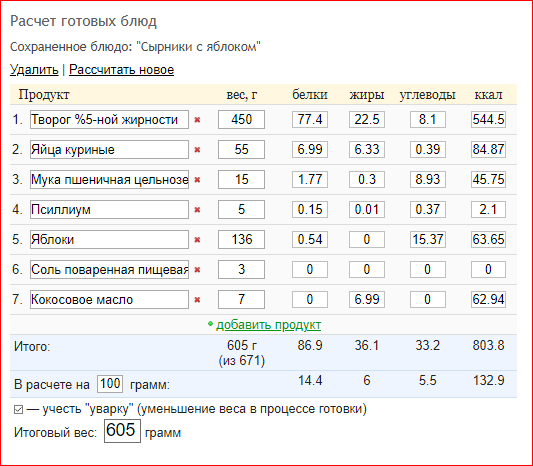Click the total protein value 86.9
The width and height of the screenshot is (533, 466).
click(310, 345)
